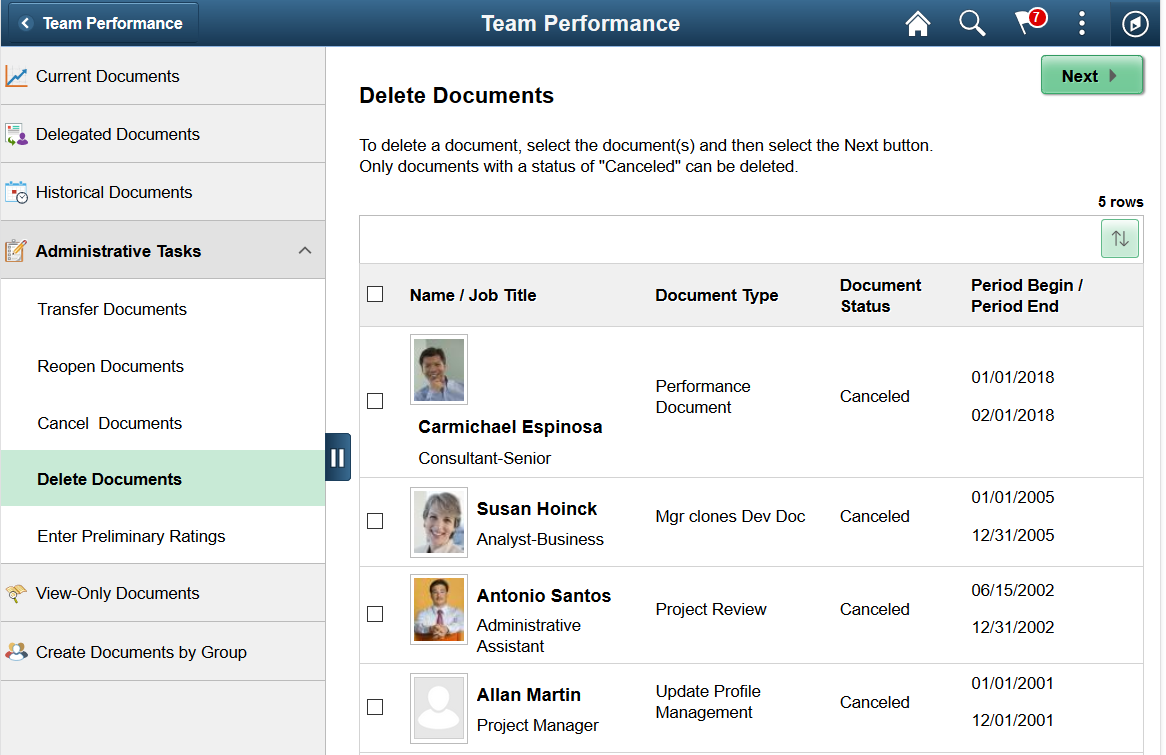This screenshot has width=1166, height=755.
Task: Click the Create Documents by Group icon
Action: coord(16,652)
